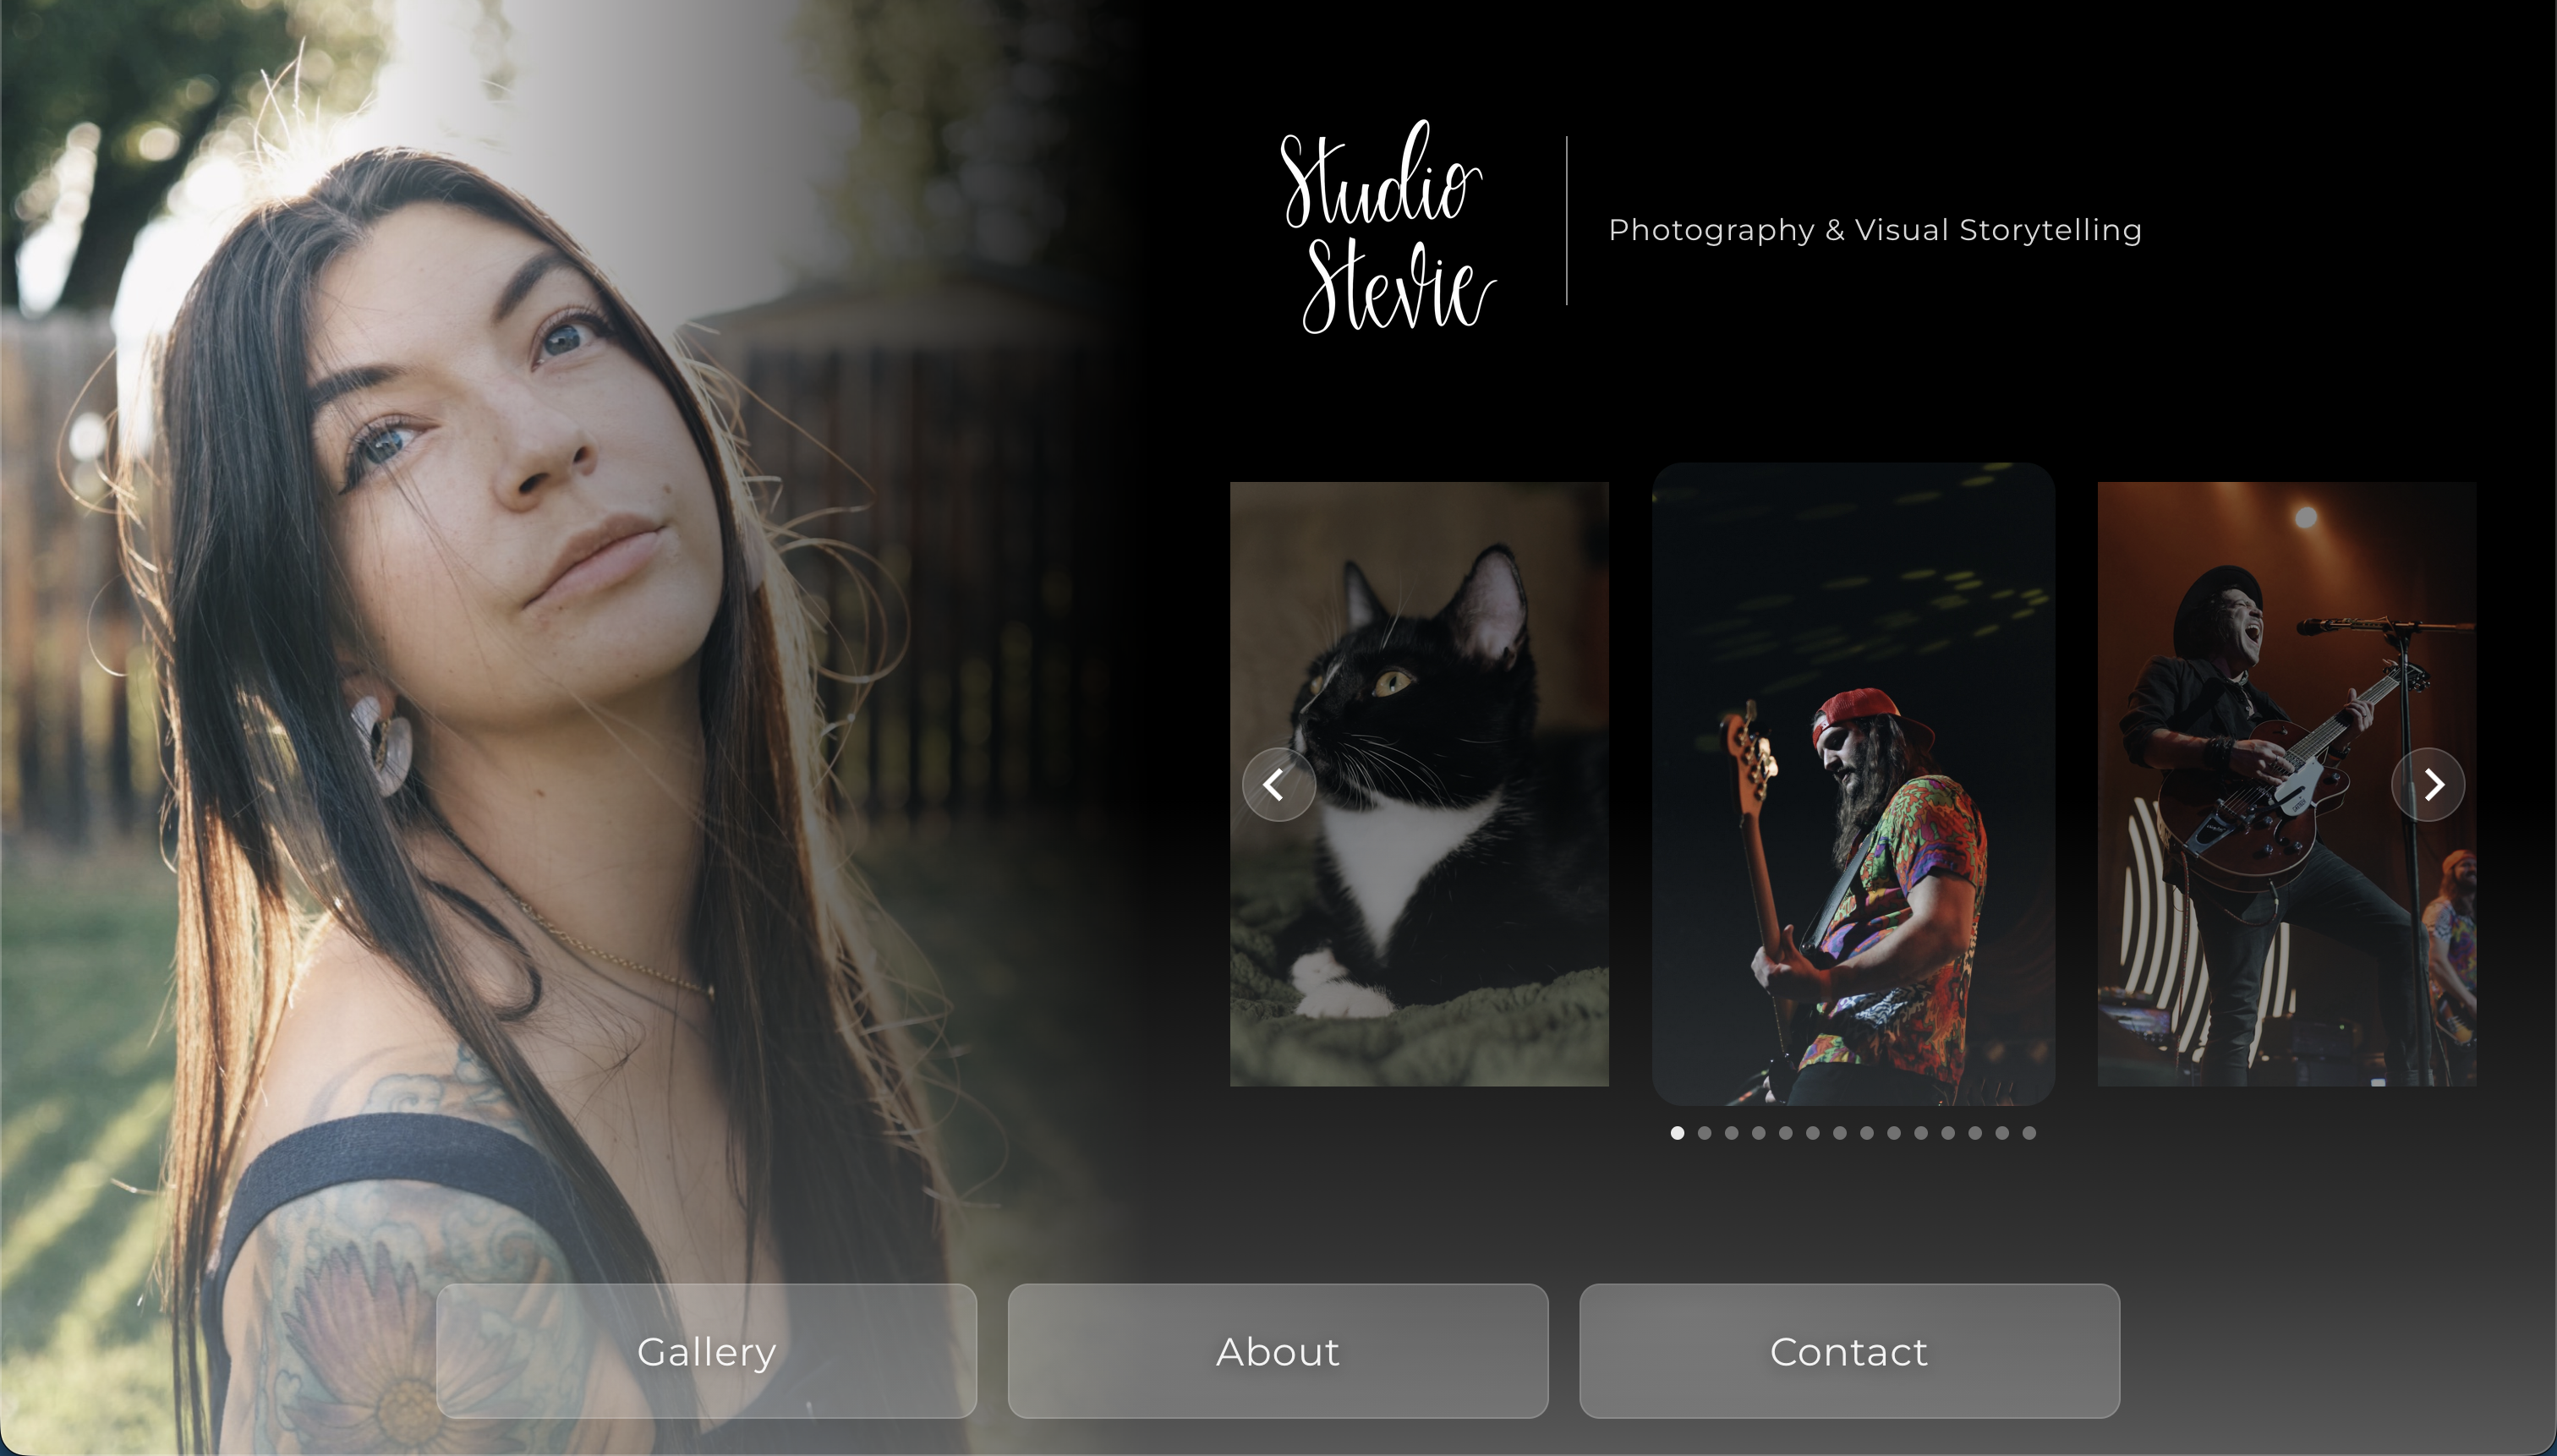2557x1456 pixels.
Task: Select the last carousel pagination dot
Action: 2028,1133
